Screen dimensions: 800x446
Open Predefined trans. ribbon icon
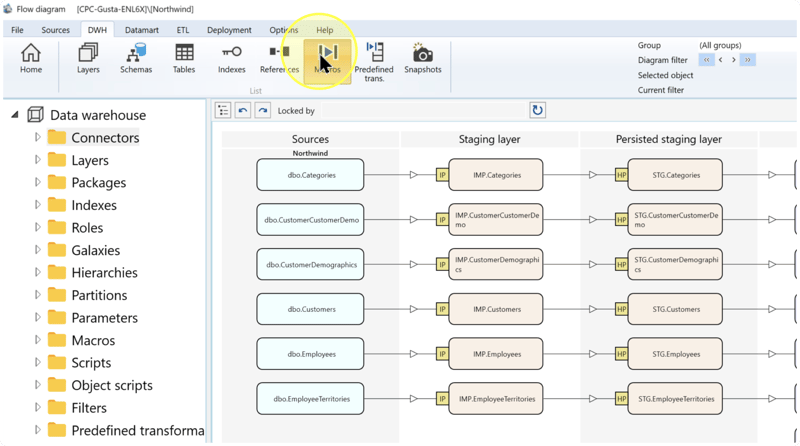tap(374, 62)
